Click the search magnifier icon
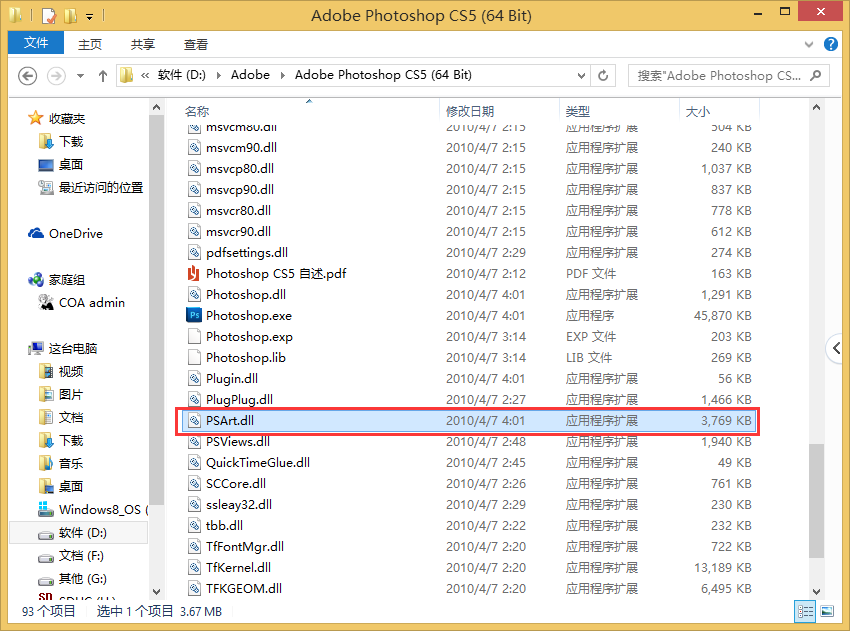 click(x=816, y=75)
